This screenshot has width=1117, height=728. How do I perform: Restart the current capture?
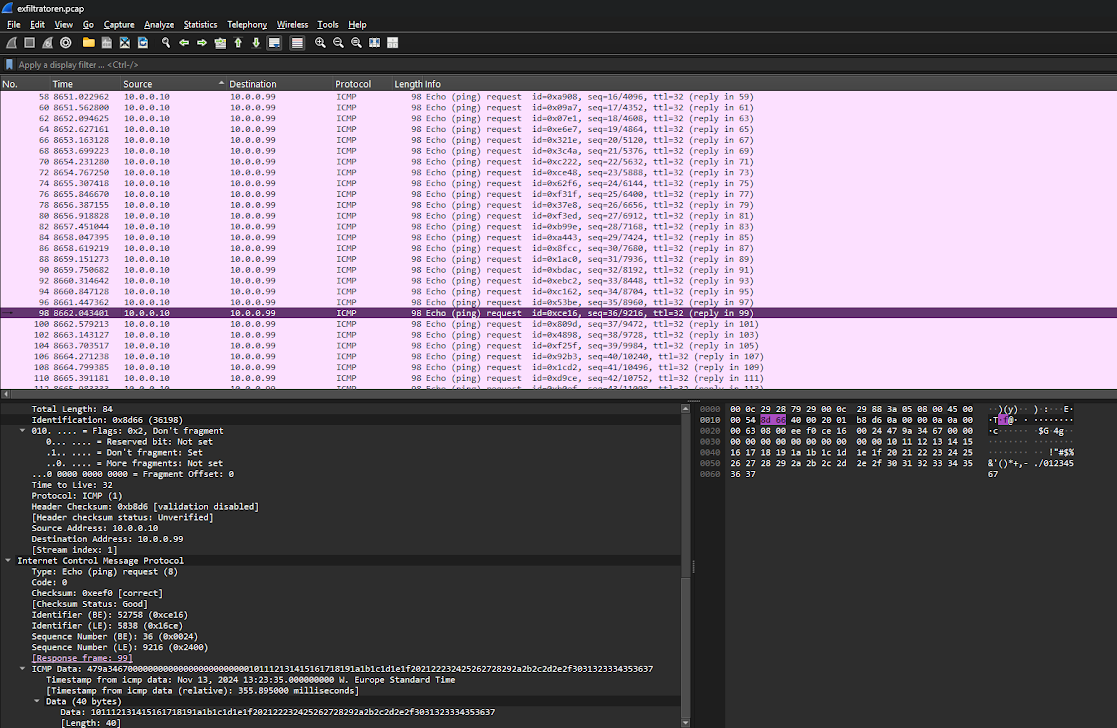click(48, 43)
